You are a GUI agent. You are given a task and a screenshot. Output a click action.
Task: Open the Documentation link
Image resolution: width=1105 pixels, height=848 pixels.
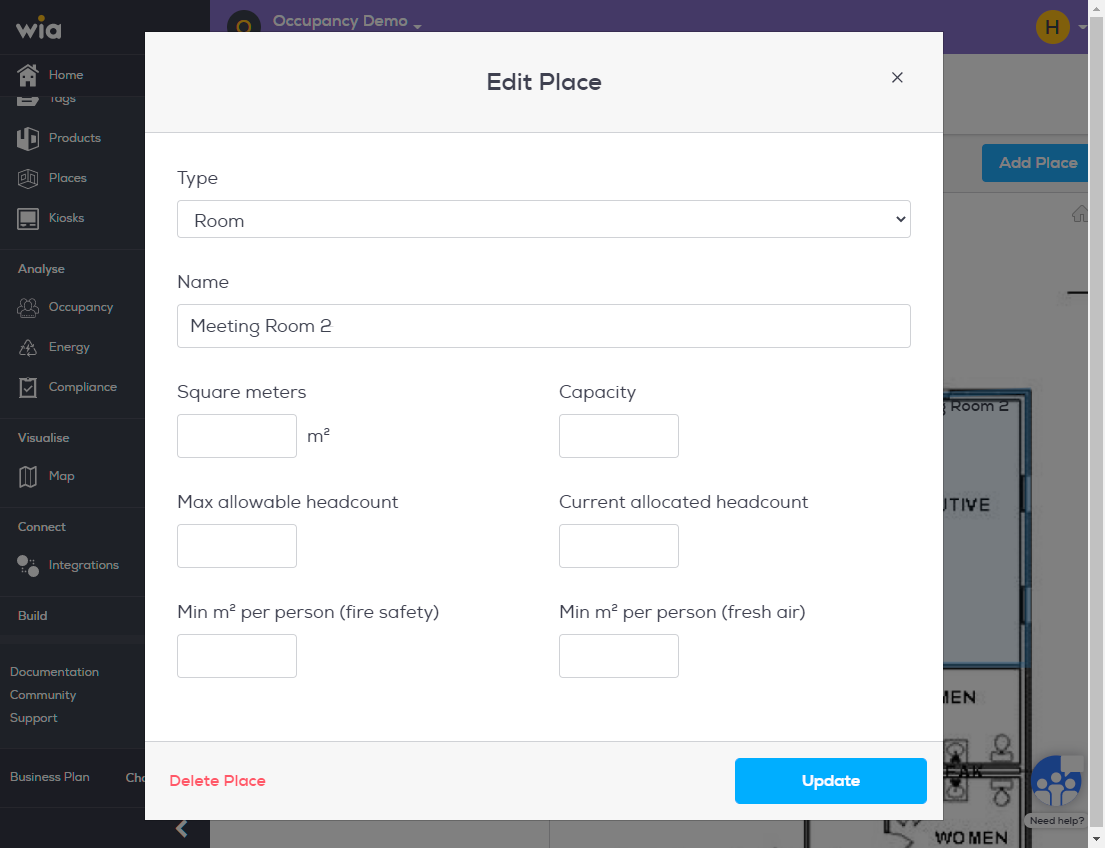[54, 672]
